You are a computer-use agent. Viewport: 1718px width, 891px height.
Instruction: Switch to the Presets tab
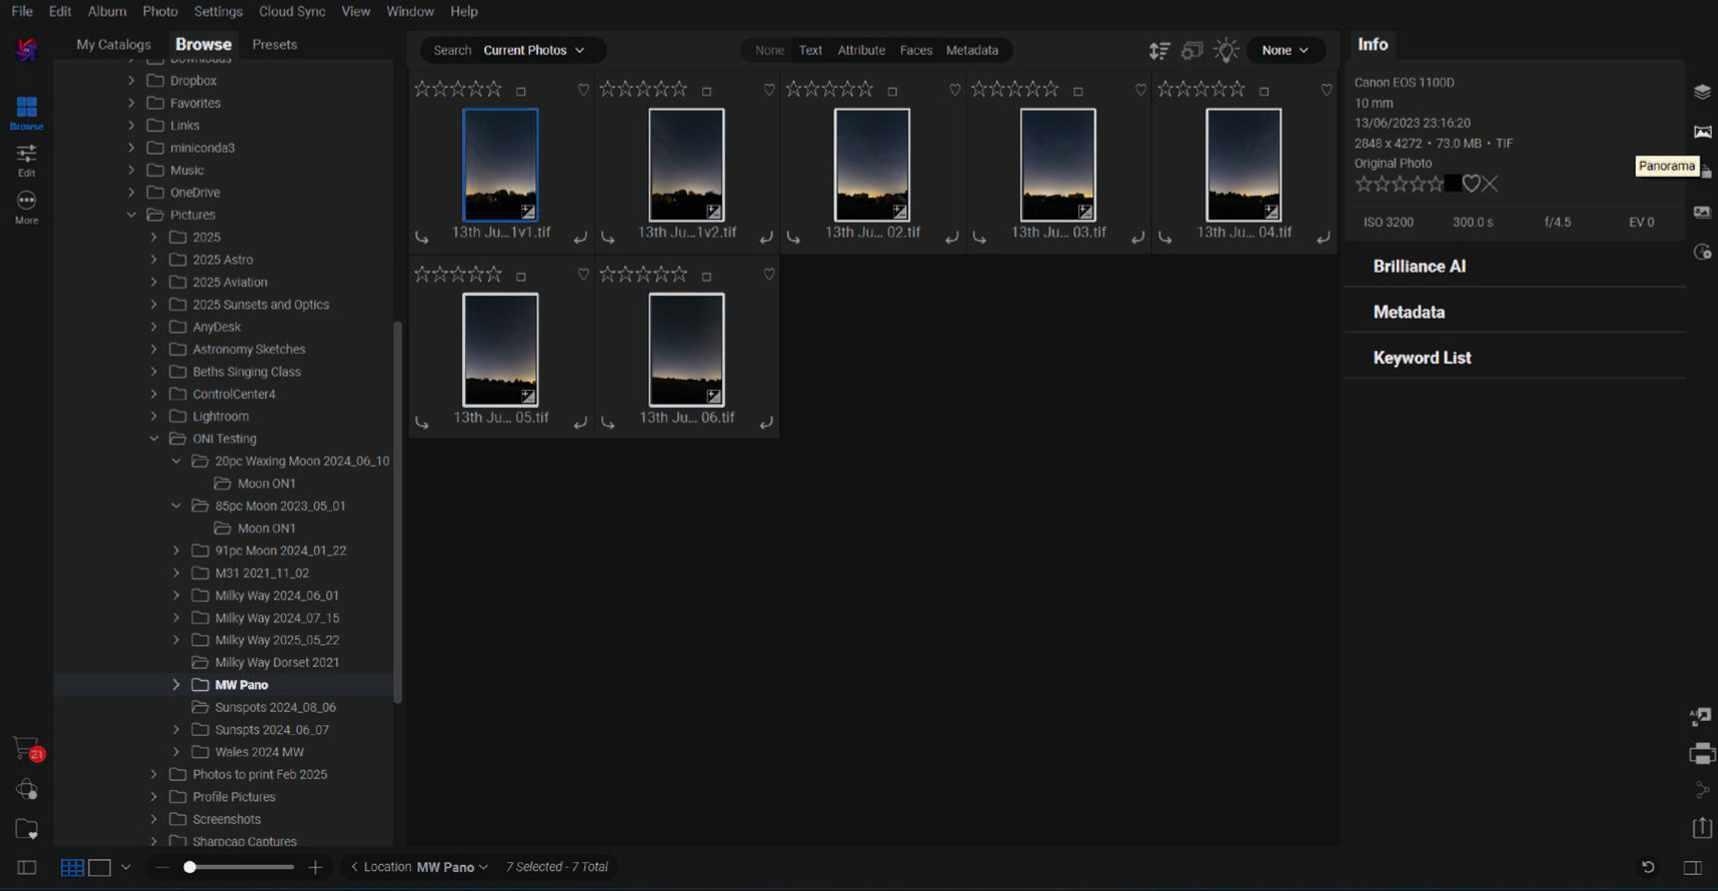(275, 45)
